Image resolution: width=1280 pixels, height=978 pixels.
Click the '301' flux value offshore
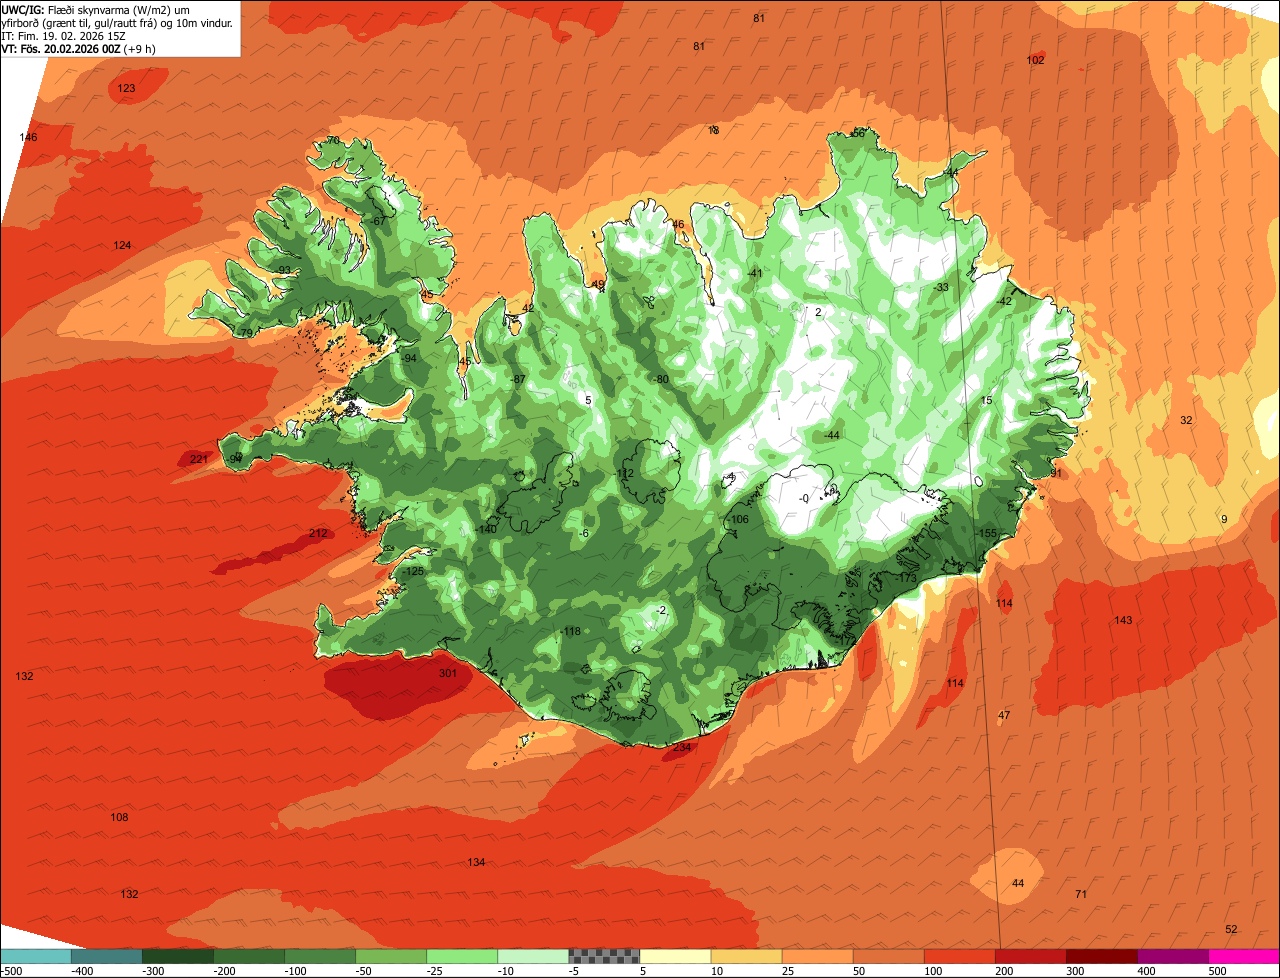tap(448, 673)
